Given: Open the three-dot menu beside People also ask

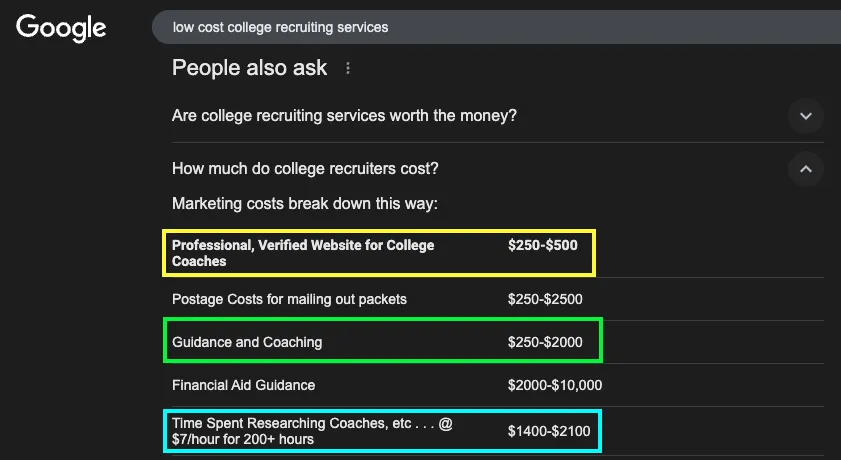Looking at the screenshot, I should coord(348,68).
